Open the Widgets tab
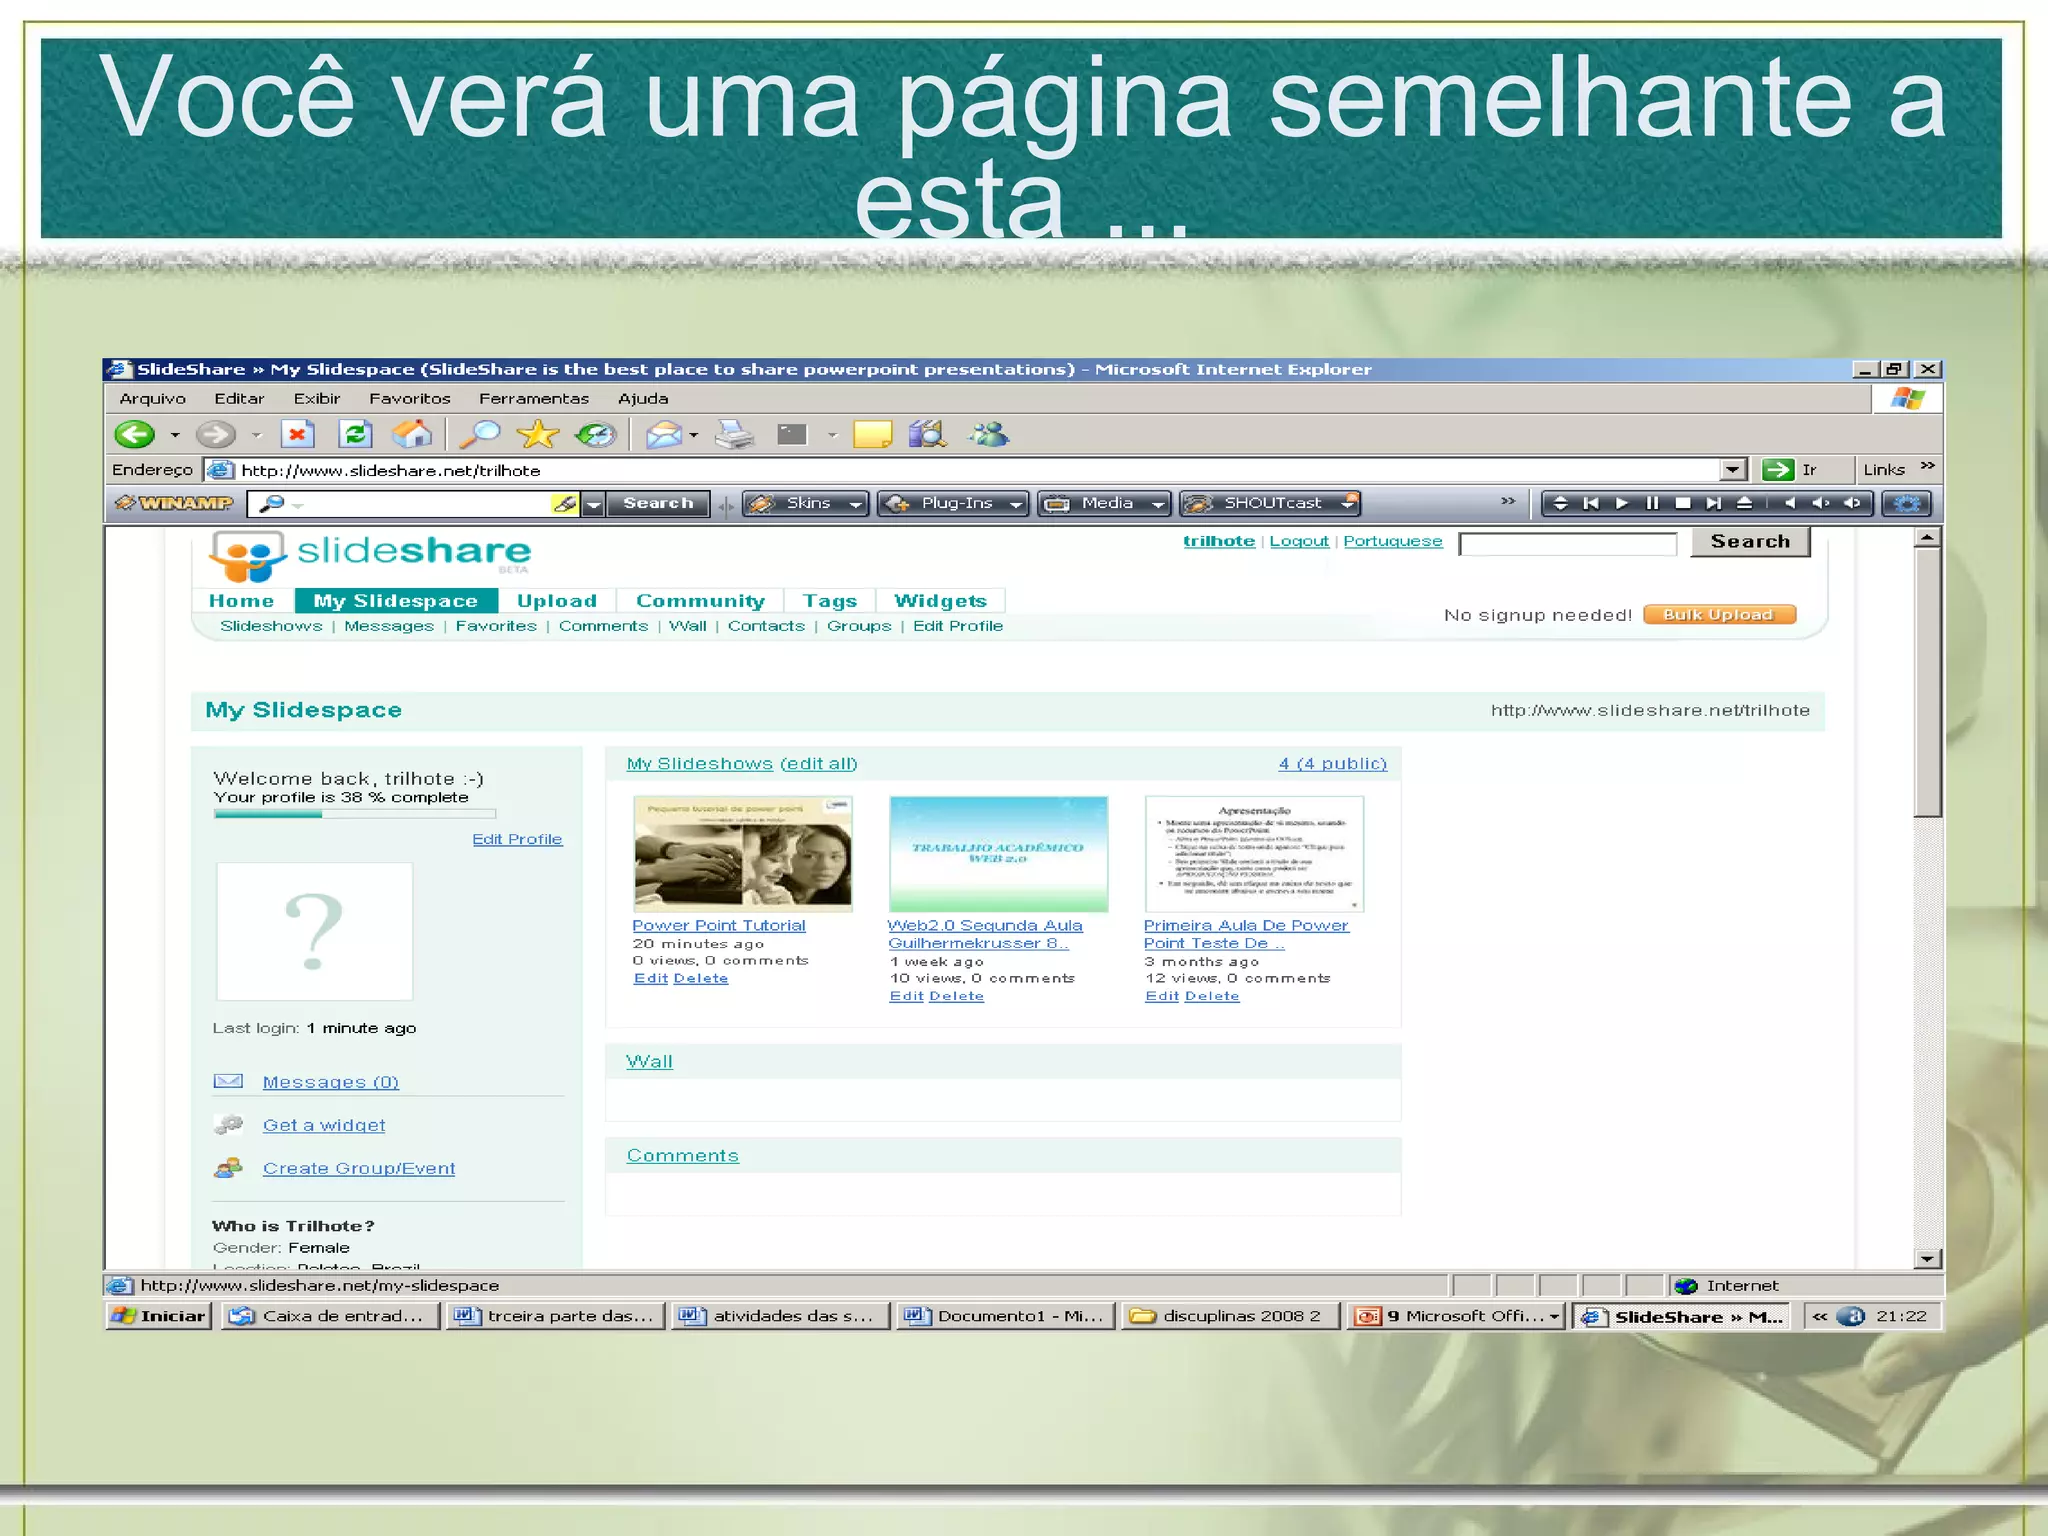This screenshot has height=1536, width=2048. coord(940,600)
